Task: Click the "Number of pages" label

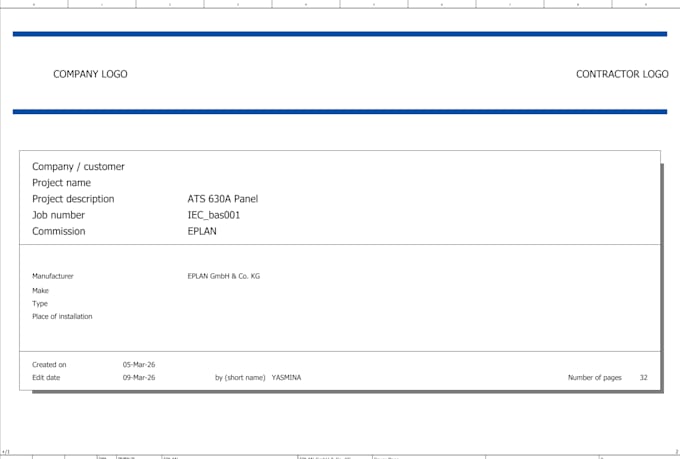Action: (595, 377)
